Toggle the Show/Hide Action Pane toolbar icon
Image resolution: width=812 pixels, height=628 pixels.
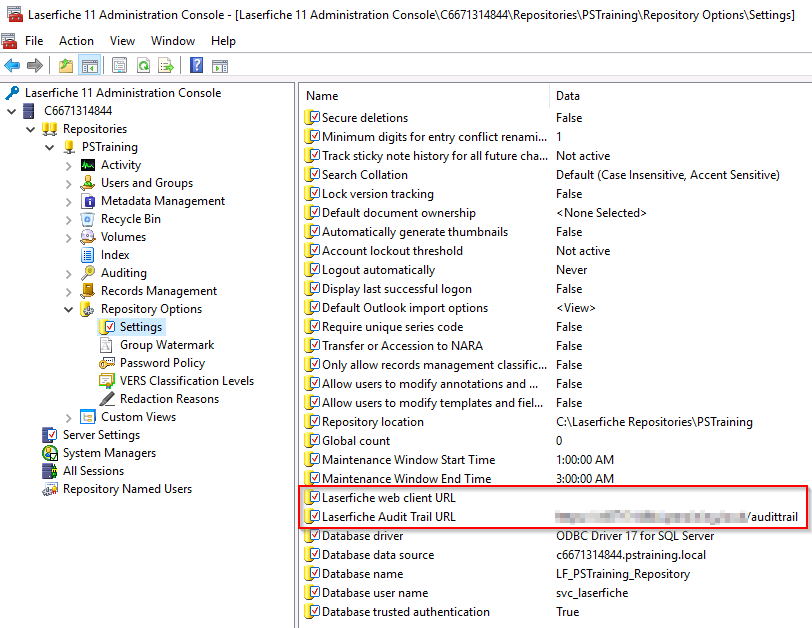pyautogui.click(x=220, y=66)
